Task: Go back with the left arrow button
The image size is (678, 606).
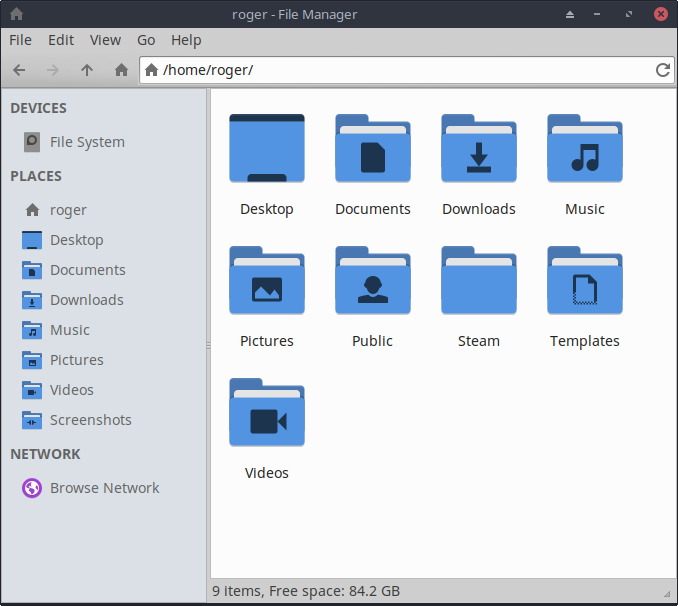Action: (19, 70)
